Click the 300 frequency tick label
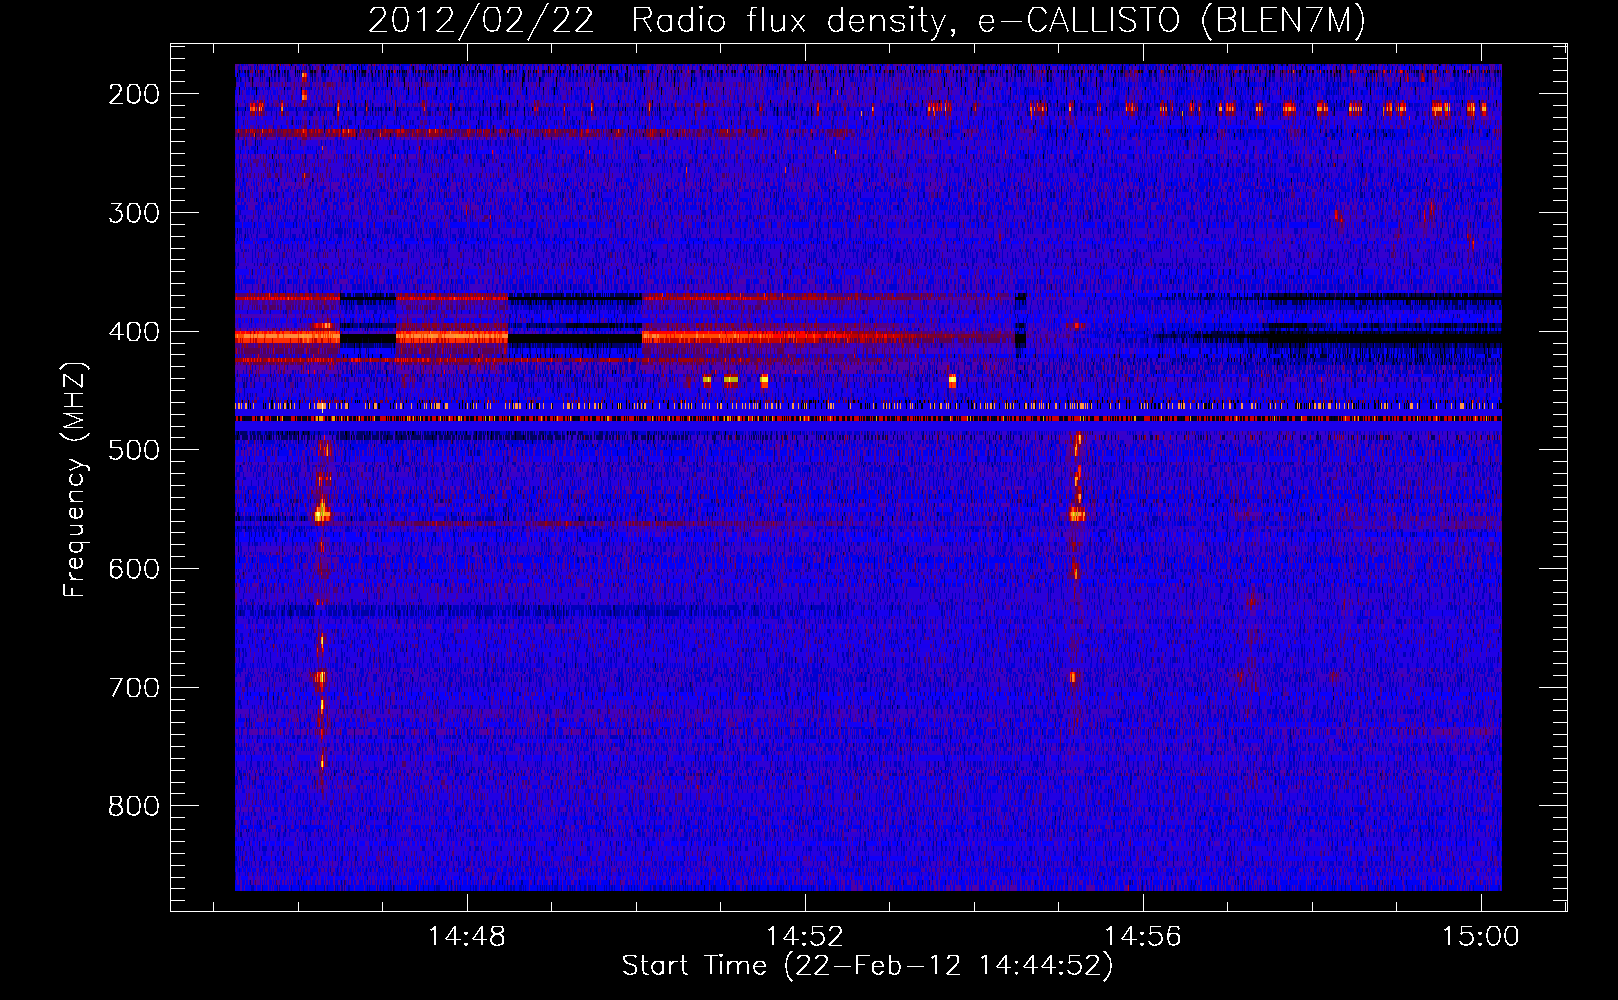Image resolution: width=1618 pixels, height=1000 pixels. [x=134, y=213]
